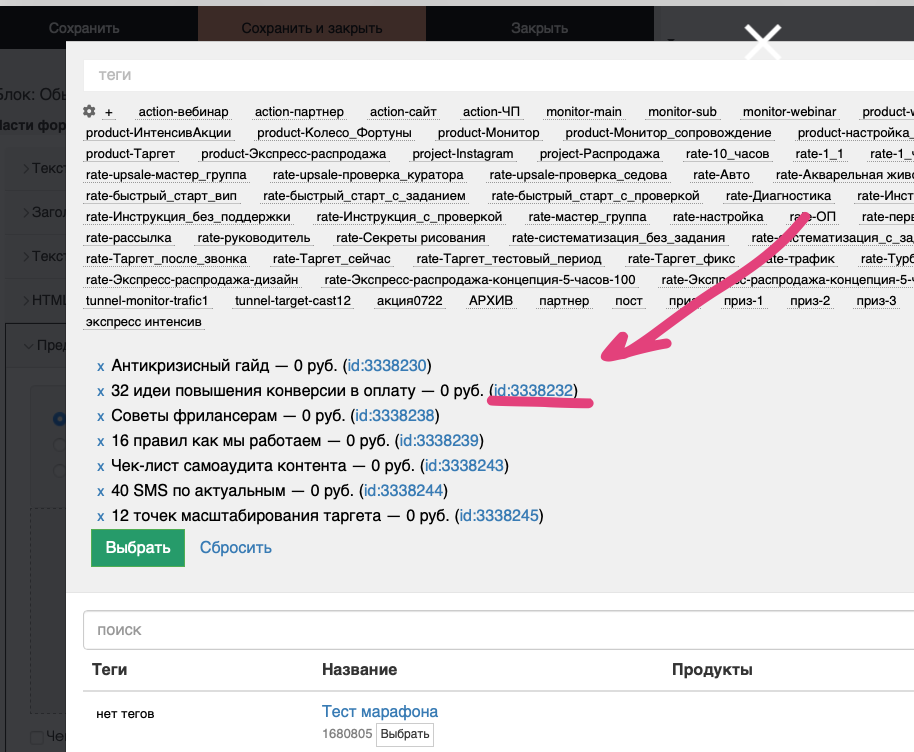Click the «Сбросить» link
This screenshot has height=752, width=914.
(235, 548)
